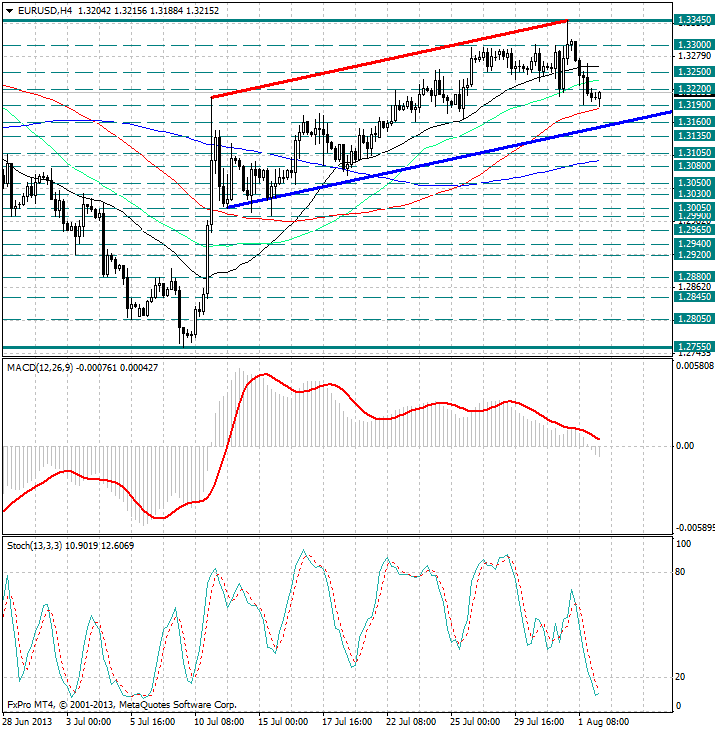The height and width of the screenshot is (730, 715).
Task: Select the 1.30050 price level label
Action: 694,208
